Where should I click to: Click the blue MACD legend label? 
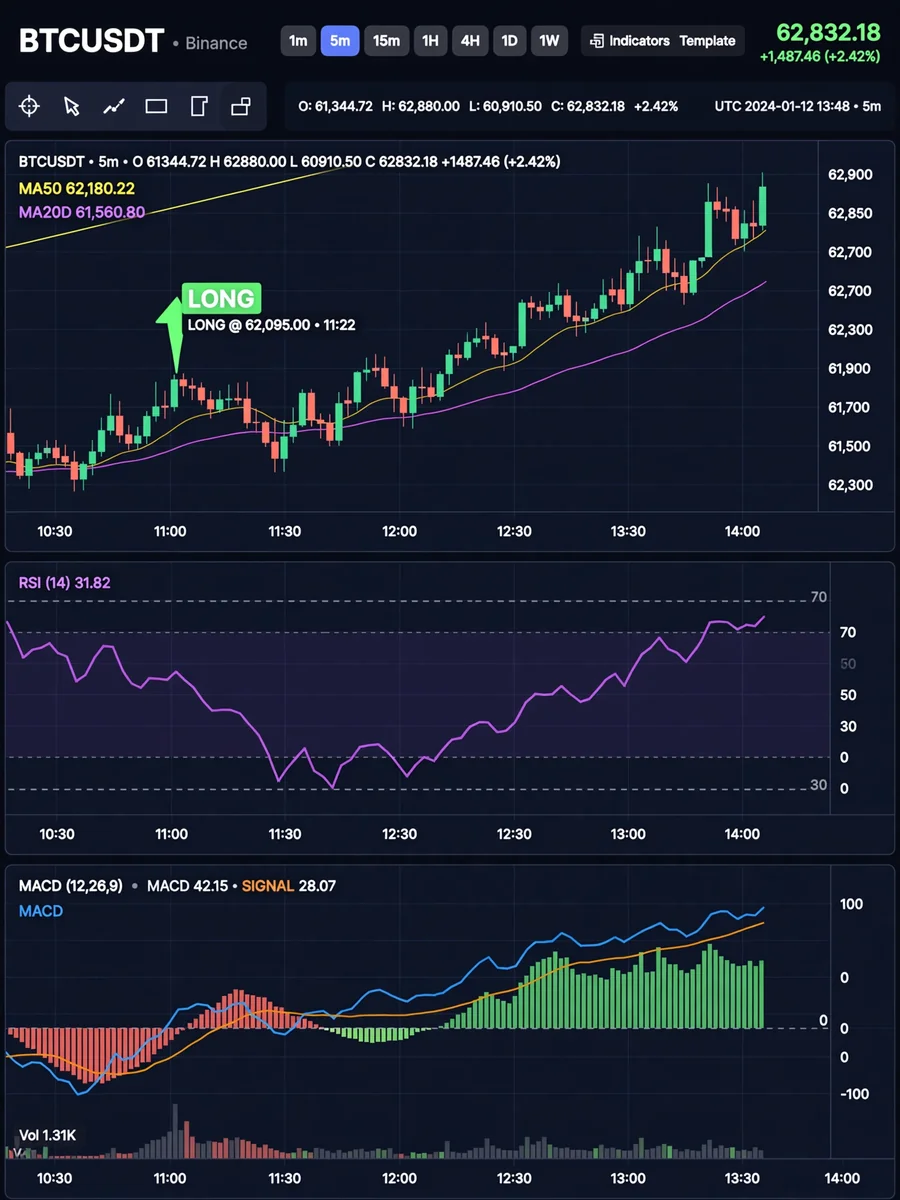(41, 911)
